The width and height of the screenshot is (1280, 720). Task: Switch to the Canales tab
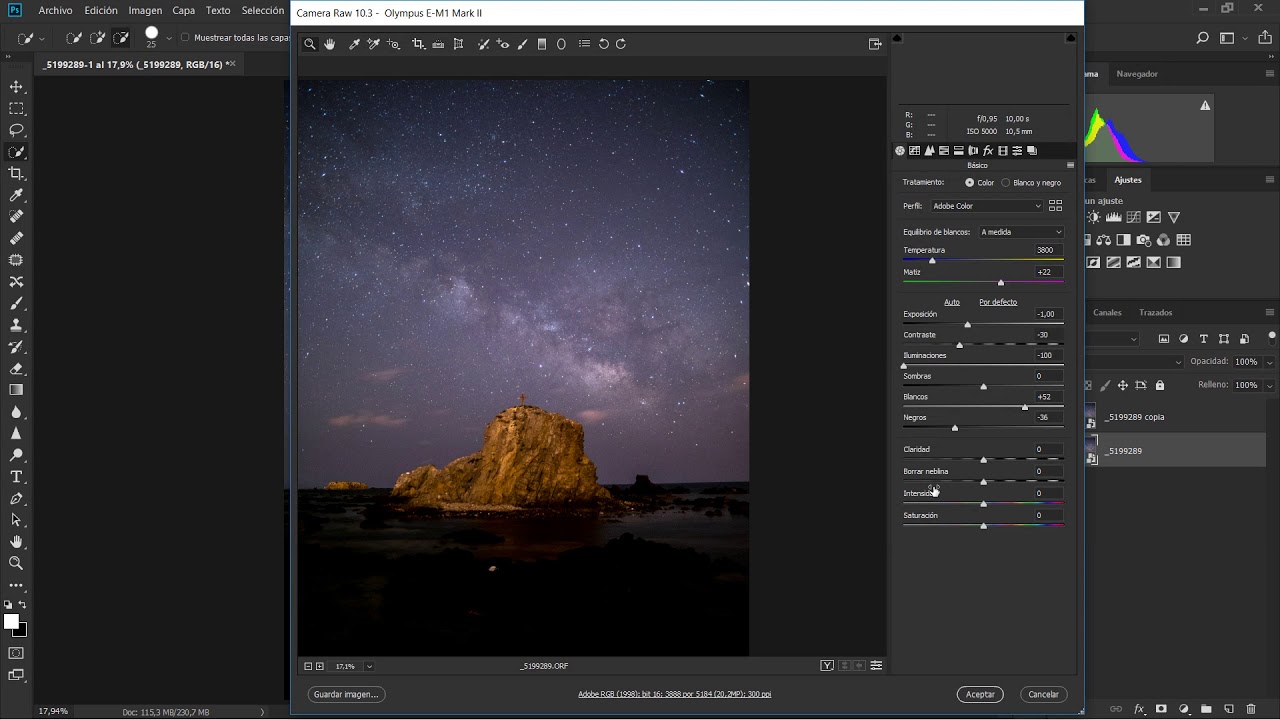pos(1107,313)
